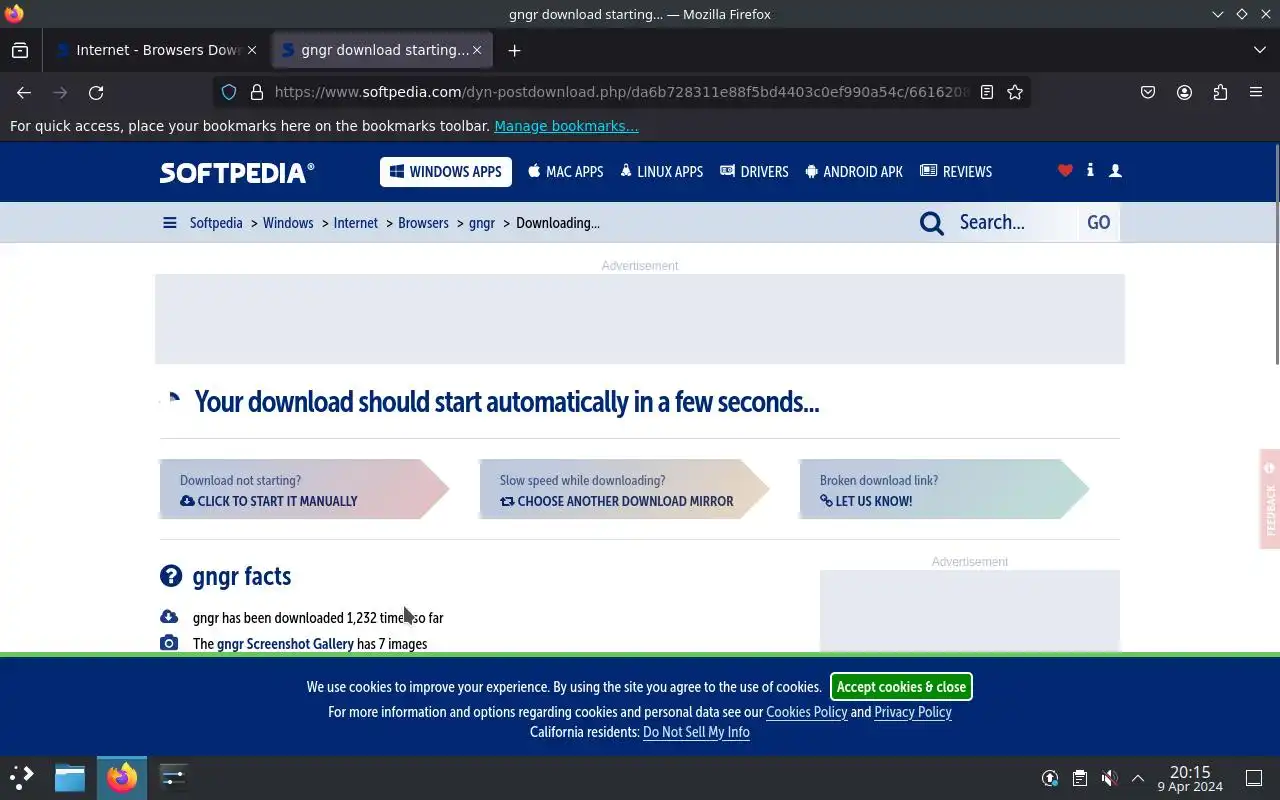Click 'Do Not Sell My Info' link

pyautogui.click(x=696, y=732)
